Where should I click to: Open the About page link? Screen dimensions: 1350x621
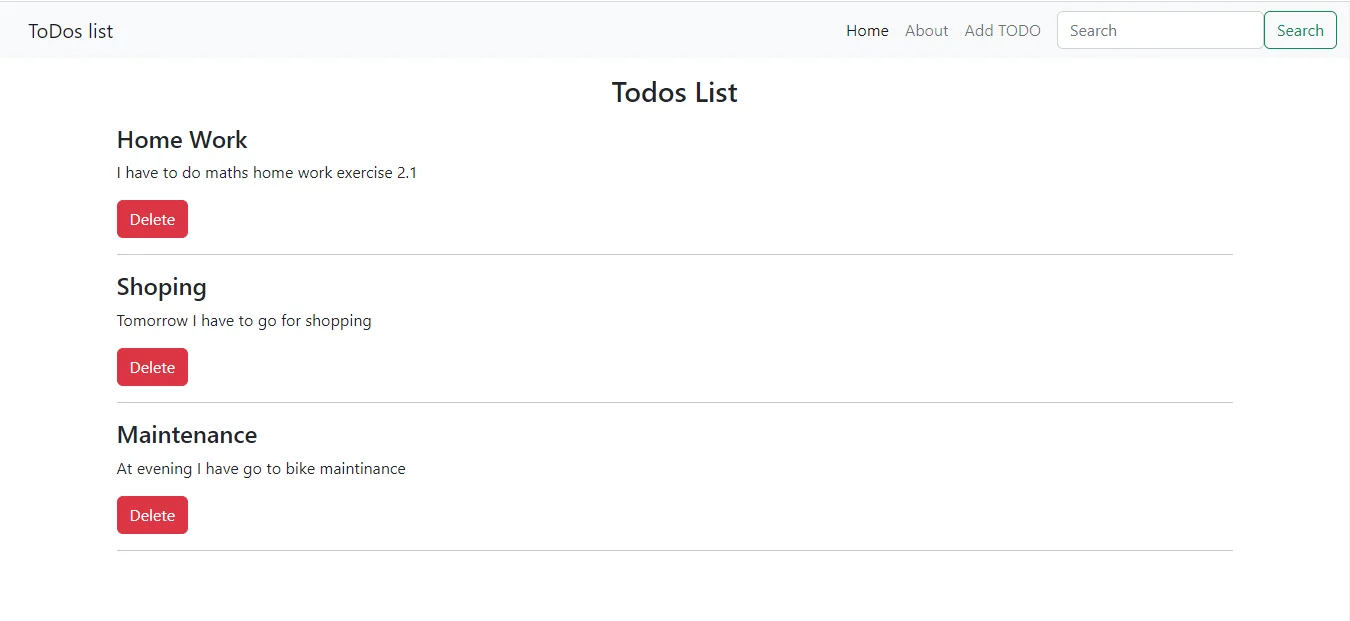tap(926, 31)
